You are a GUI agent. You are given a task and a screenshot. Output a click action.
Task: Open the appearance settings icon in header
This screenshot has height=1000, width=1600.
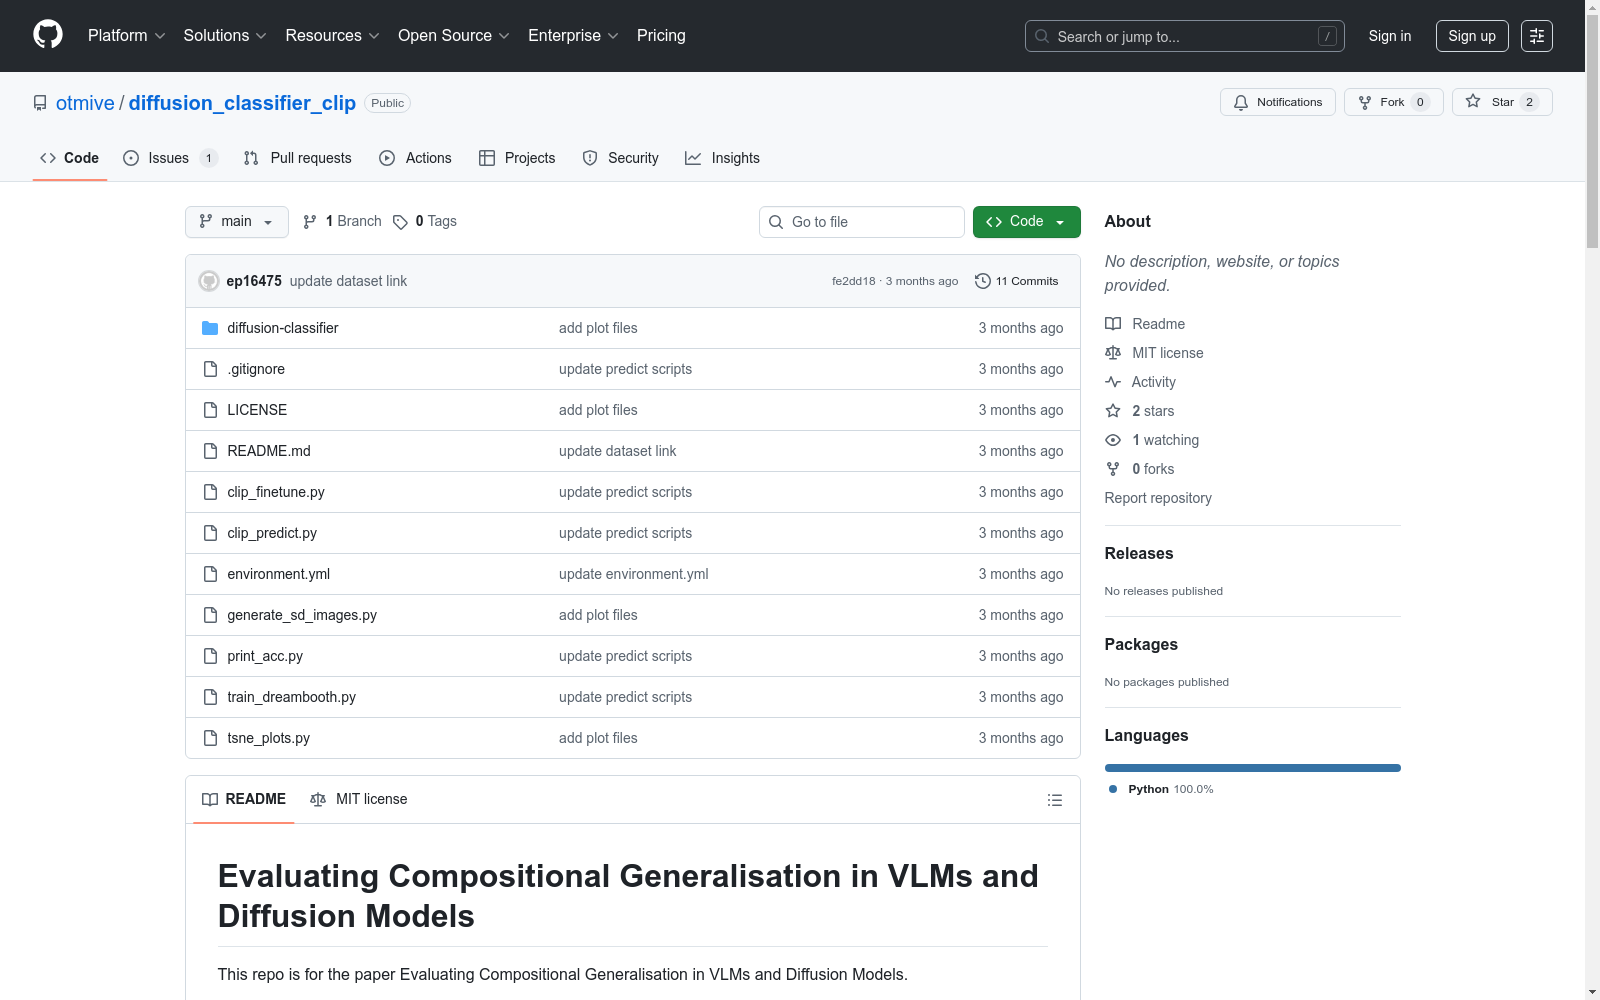point(1537,36)
